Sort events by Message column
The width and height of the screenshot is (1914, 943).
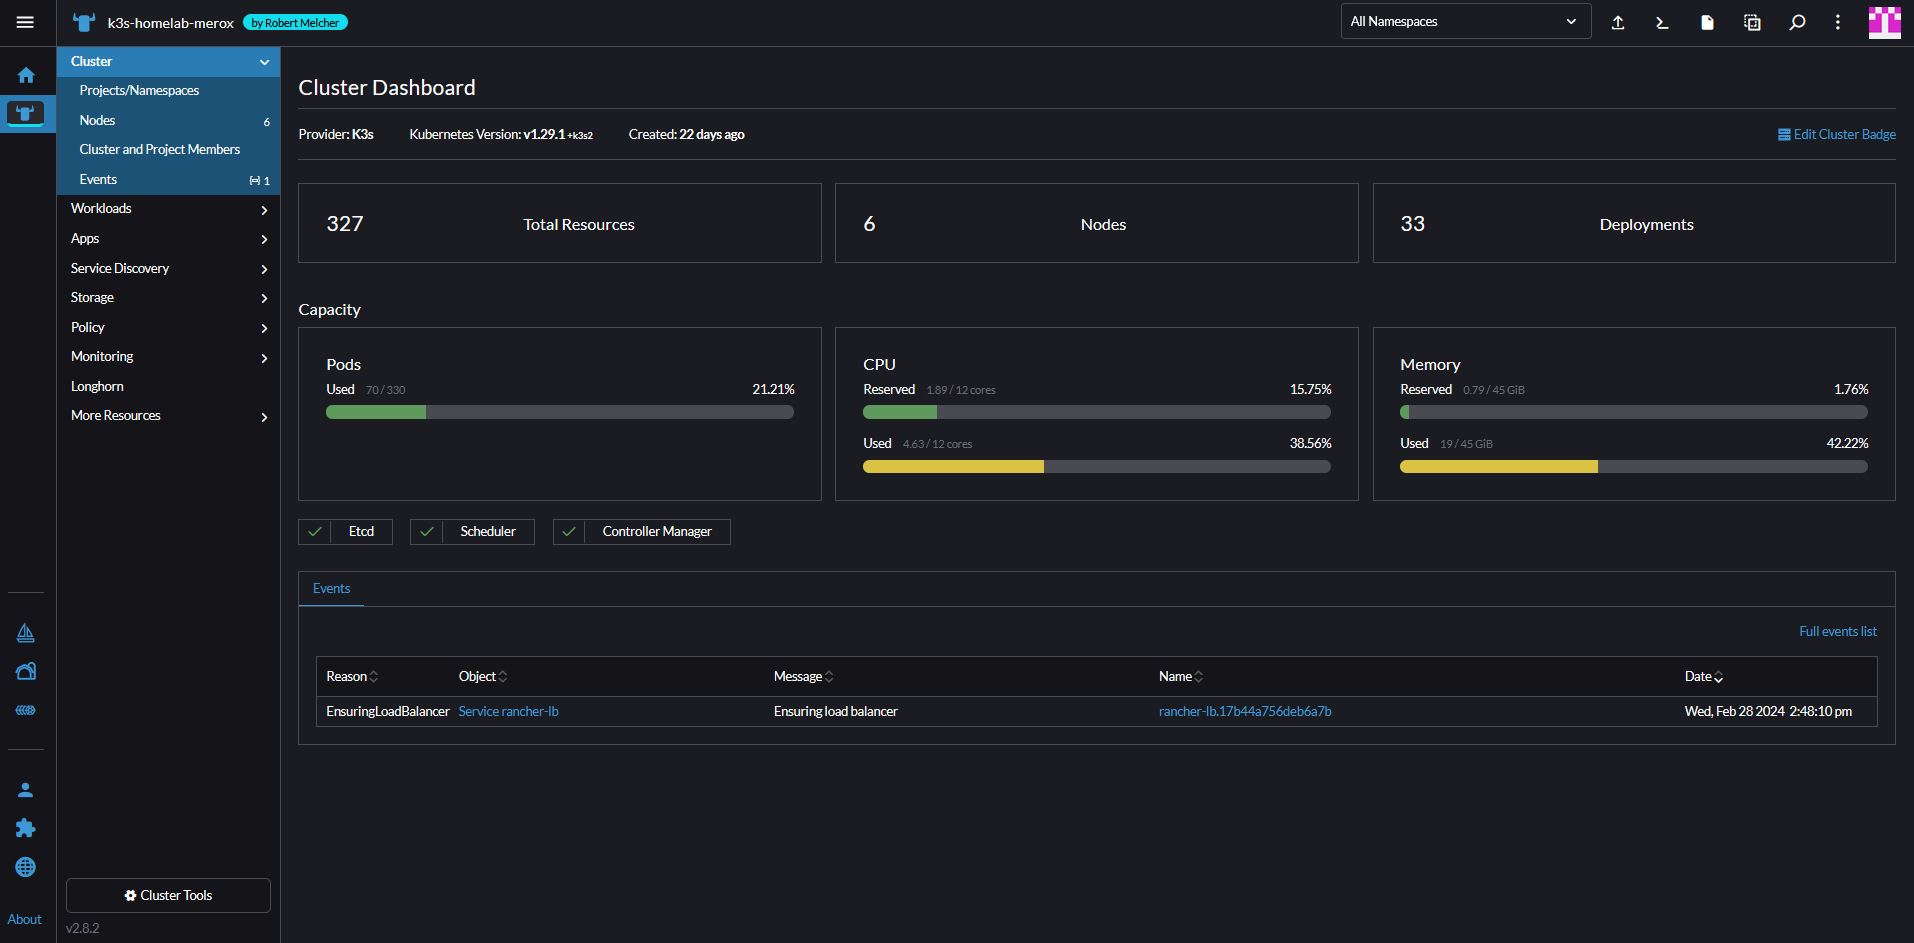click(x=803, y=677)
